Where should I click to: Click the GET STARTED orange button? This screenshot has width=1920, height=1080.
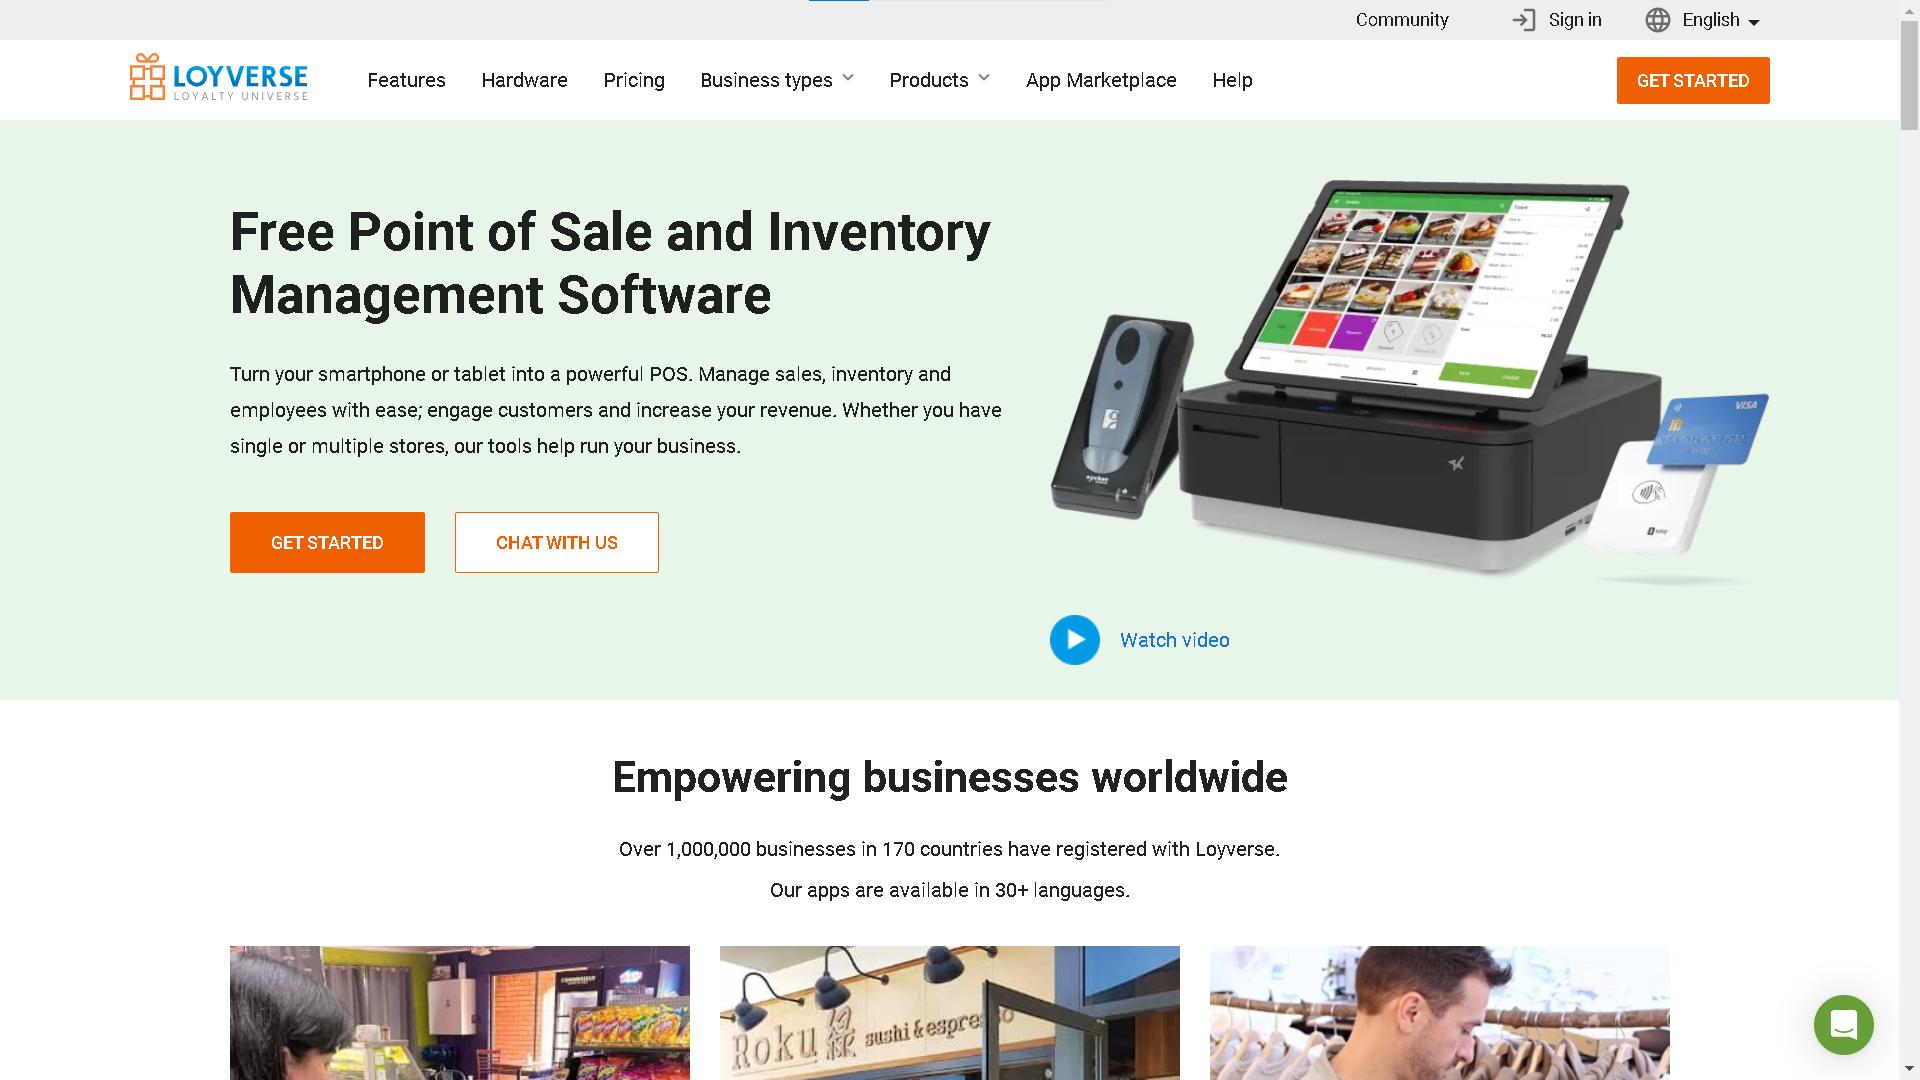pos(1692,80)
